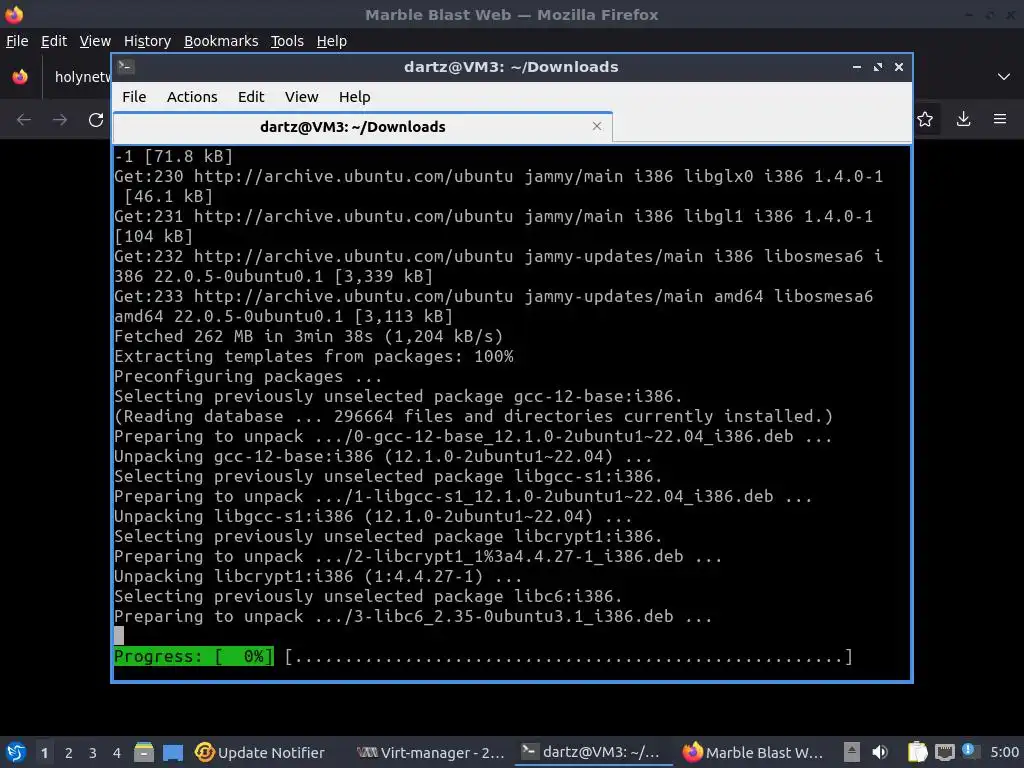Go back in Firefox
Screen dimensions: 1024x768
point(24,120)
